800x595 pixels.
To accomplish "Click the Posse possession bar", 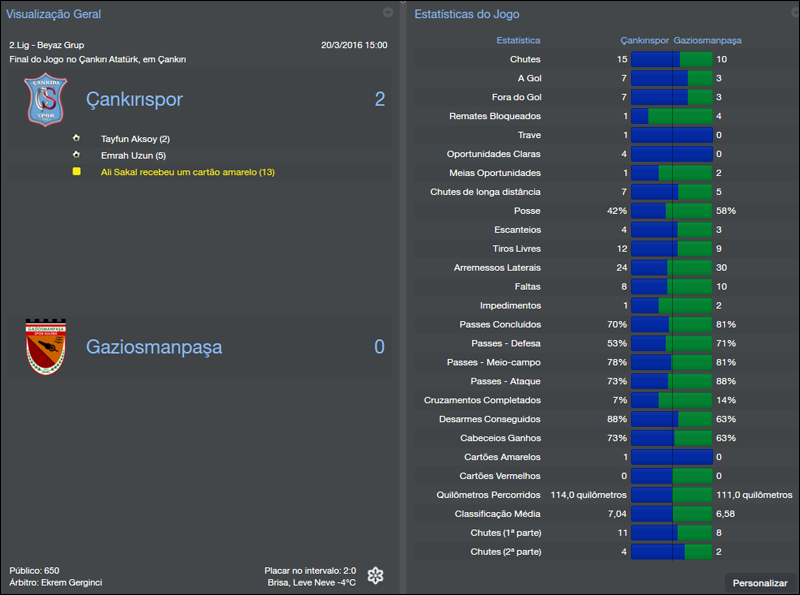I will [x=671, y=211].
